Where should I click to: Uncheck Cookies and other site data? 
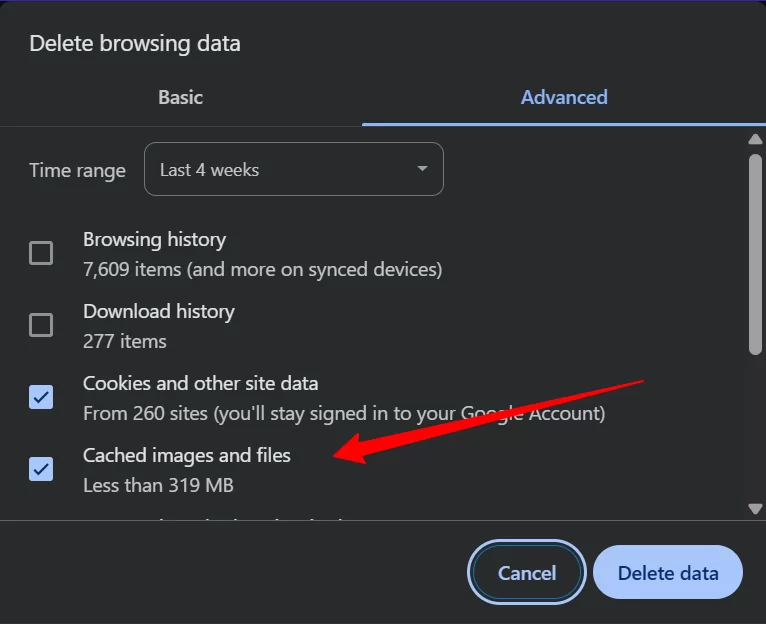41,397
